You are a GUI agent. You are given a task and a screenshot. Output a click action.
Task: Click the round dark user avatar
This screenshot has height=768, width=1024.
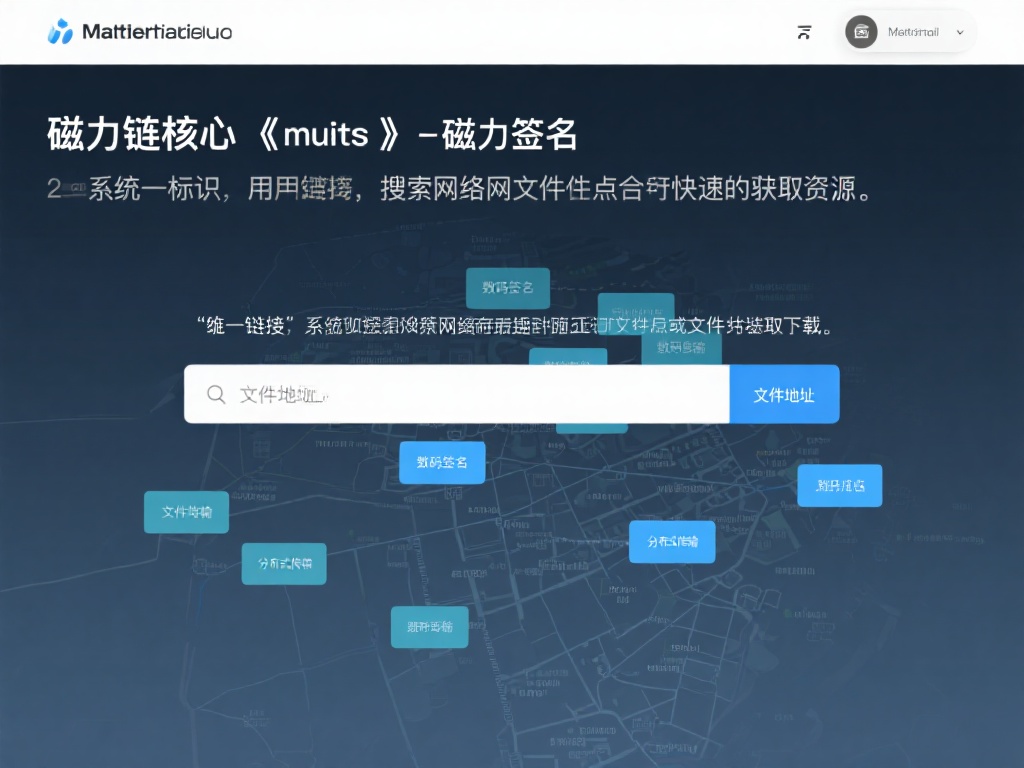tap(861, 32)
